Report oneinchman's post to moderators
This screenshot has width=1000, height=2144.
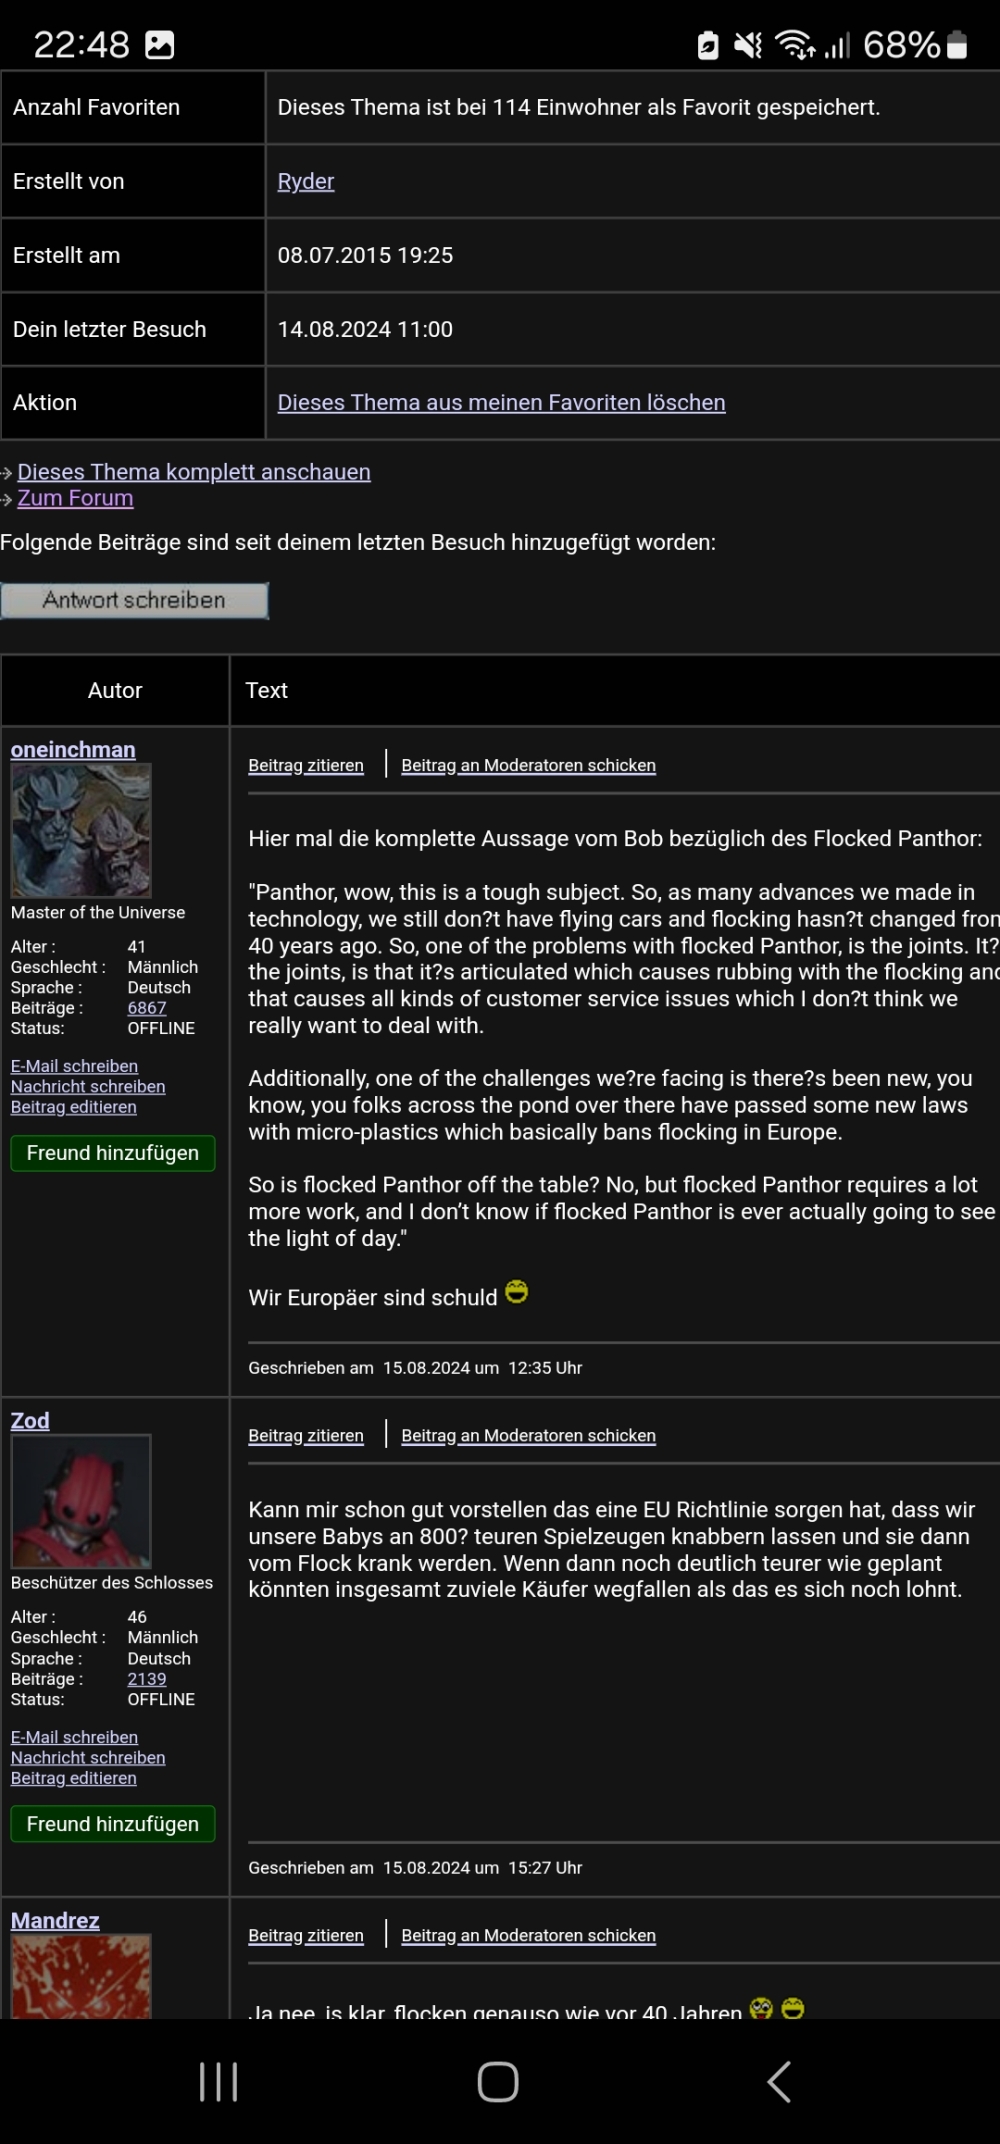click(x=528, y=765)
